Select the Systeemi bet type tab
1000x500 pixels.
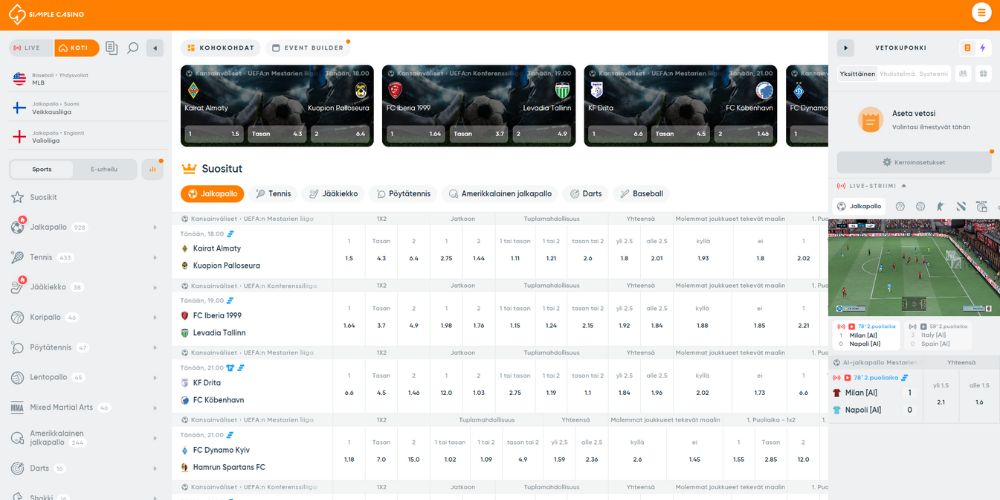(x=934, y=74)
